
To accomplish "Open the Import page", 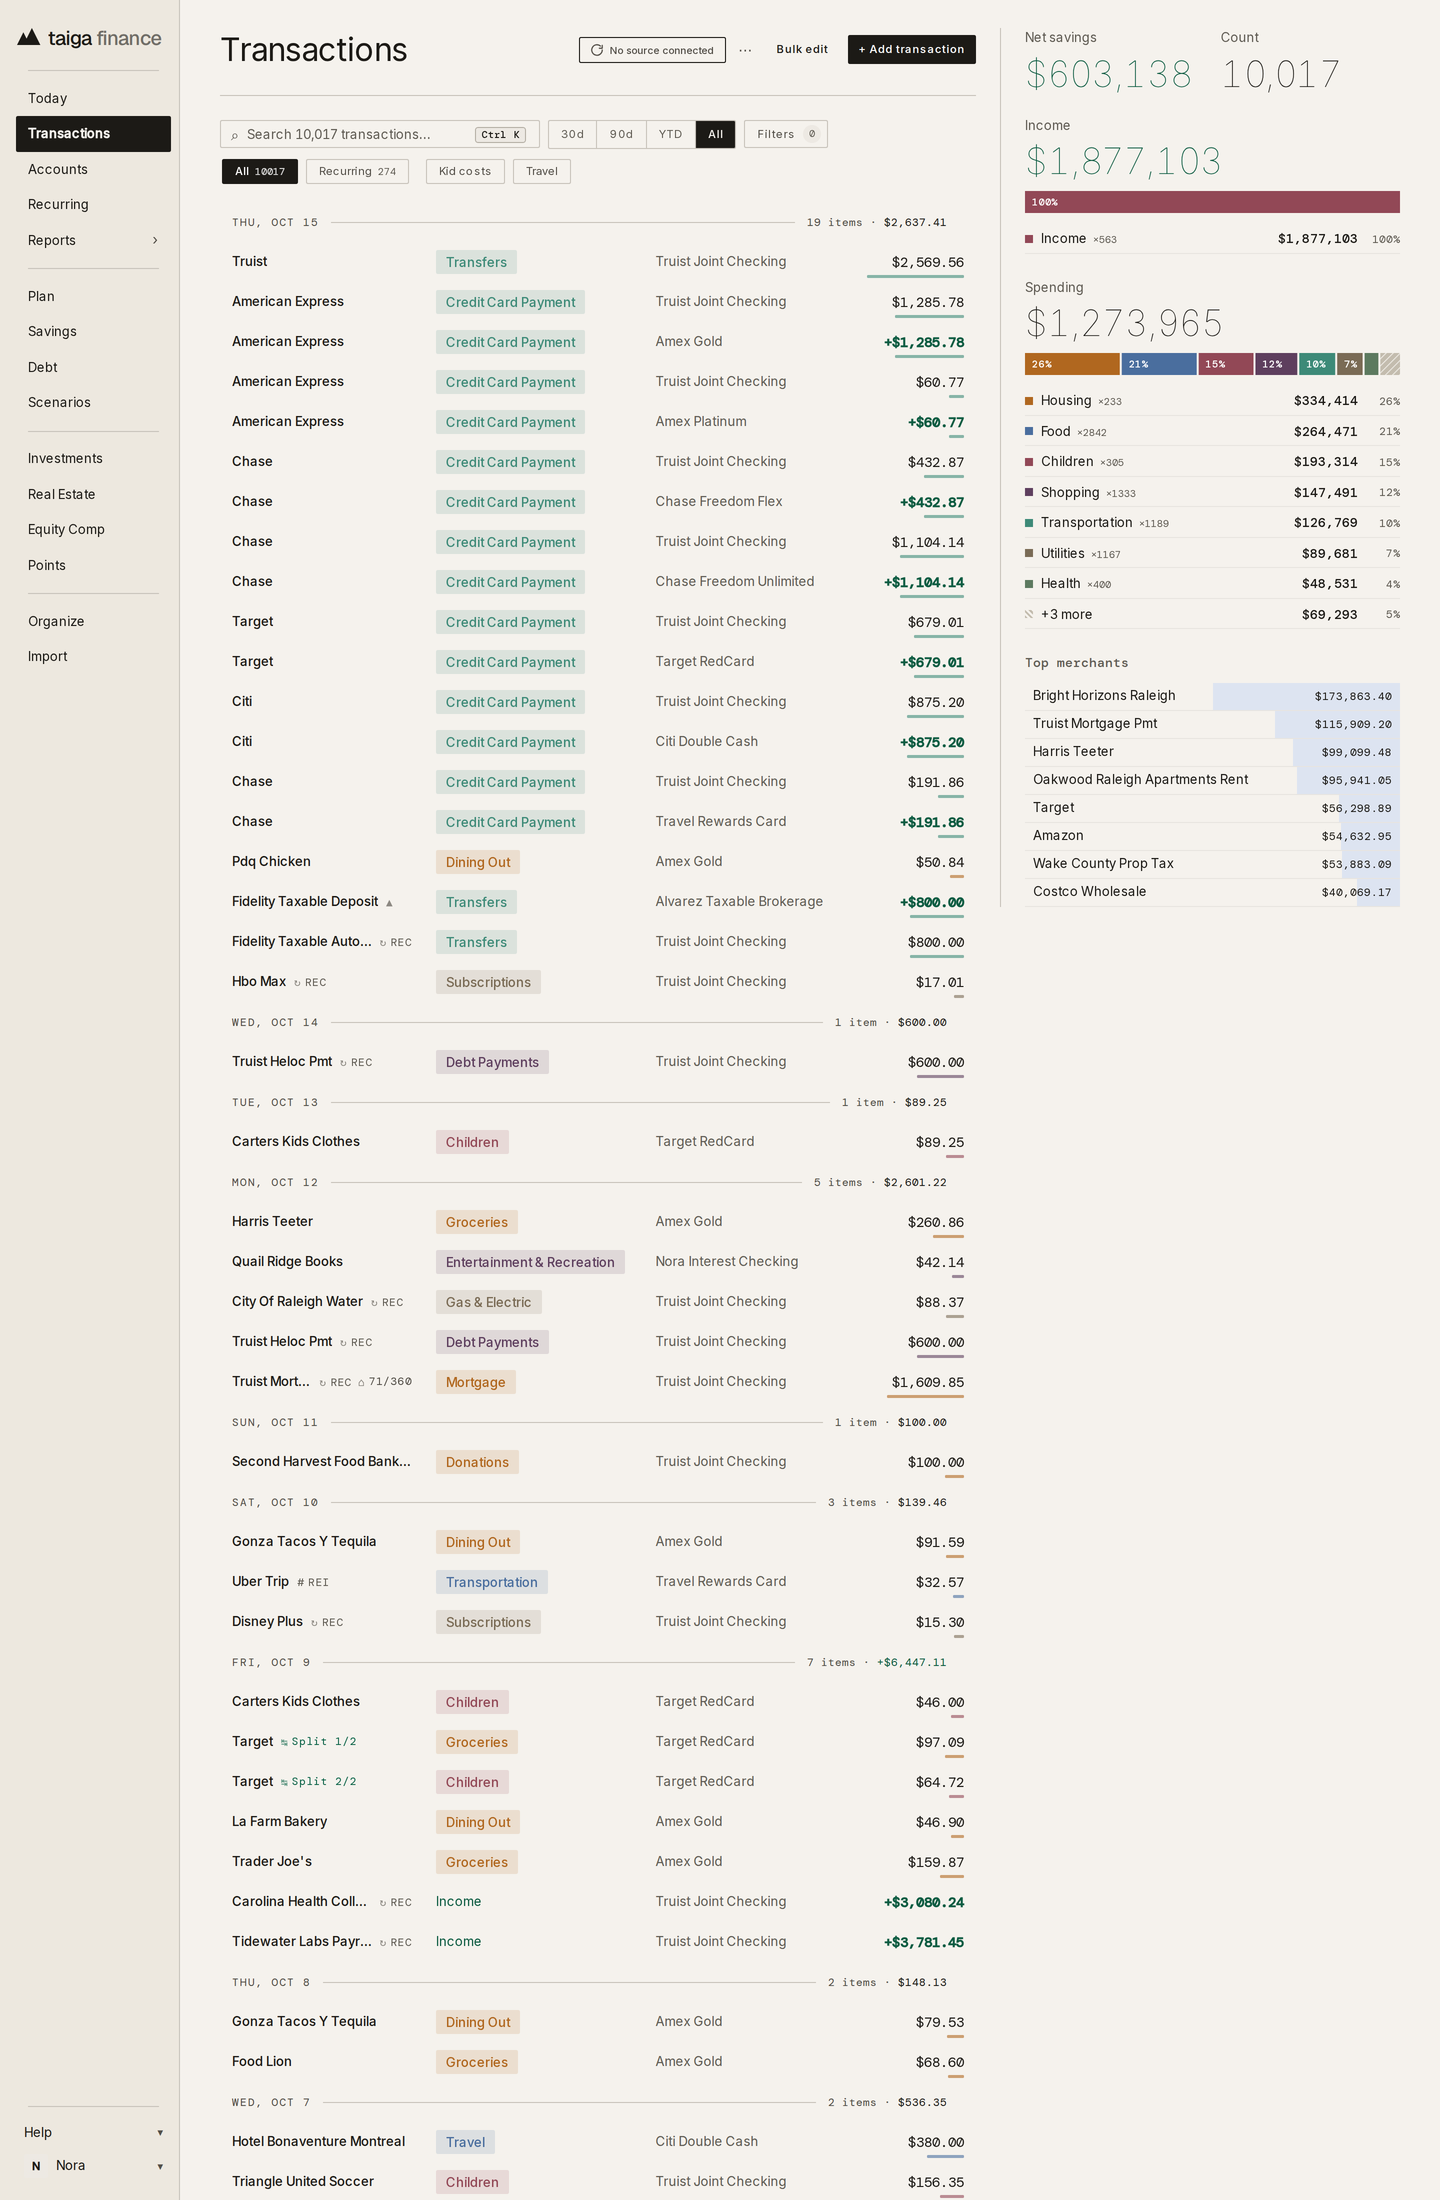I will pos(93,657).
